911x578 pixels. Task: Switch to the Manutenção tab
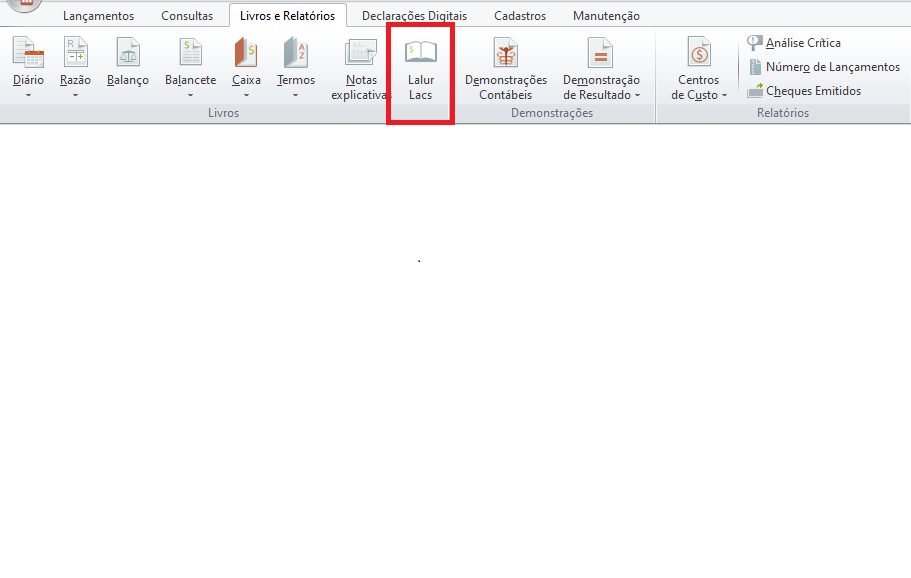coord(607,16)
